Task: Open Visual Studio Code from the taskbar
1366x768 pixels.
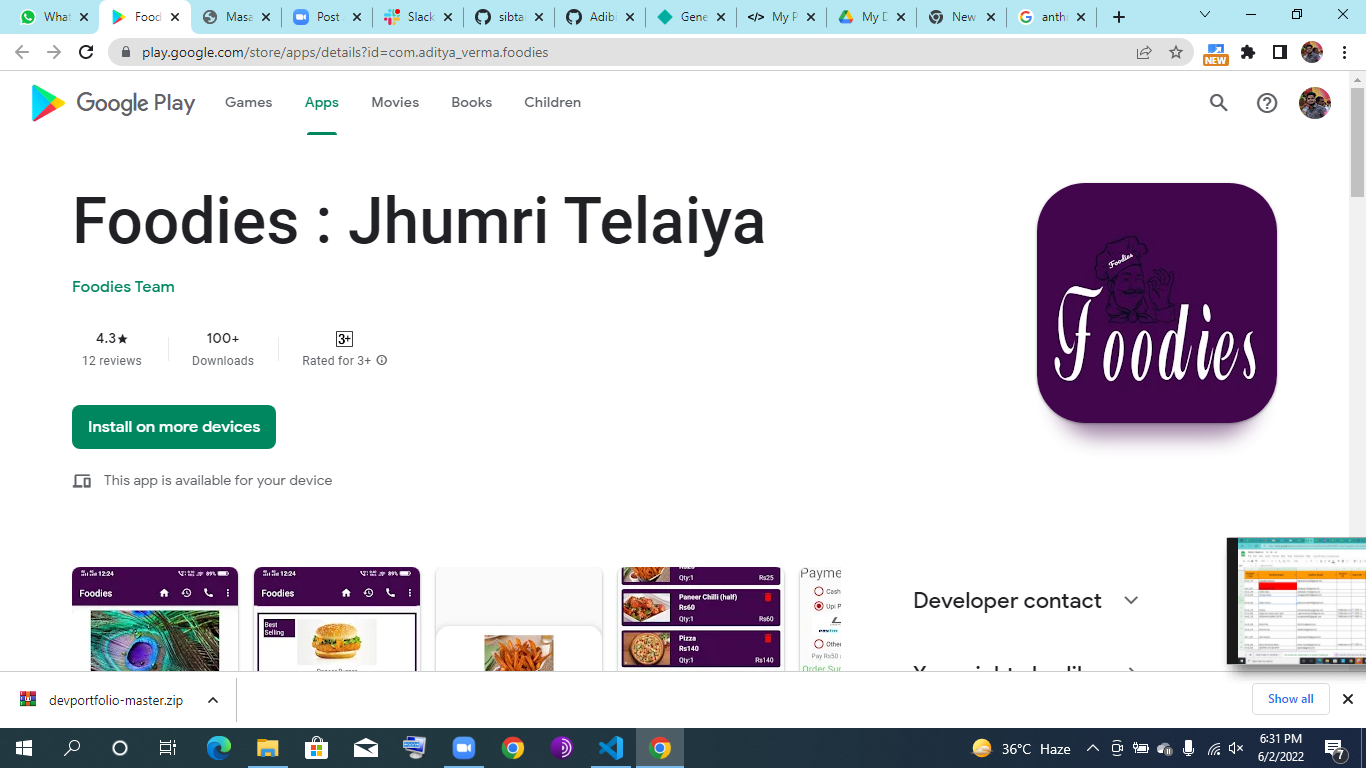Action: coord(610,748)
